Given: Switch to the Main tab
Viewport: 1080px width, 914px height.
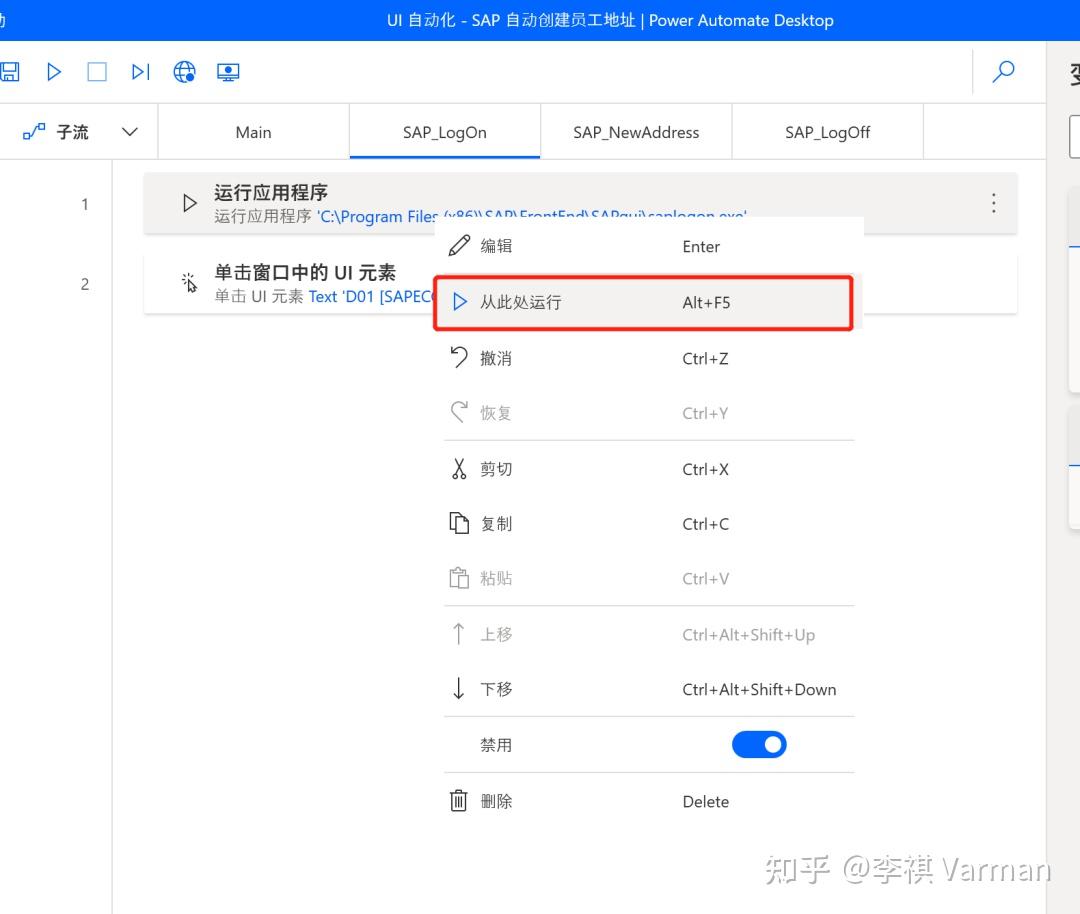Looking at the screenshot, I should 252,131.
